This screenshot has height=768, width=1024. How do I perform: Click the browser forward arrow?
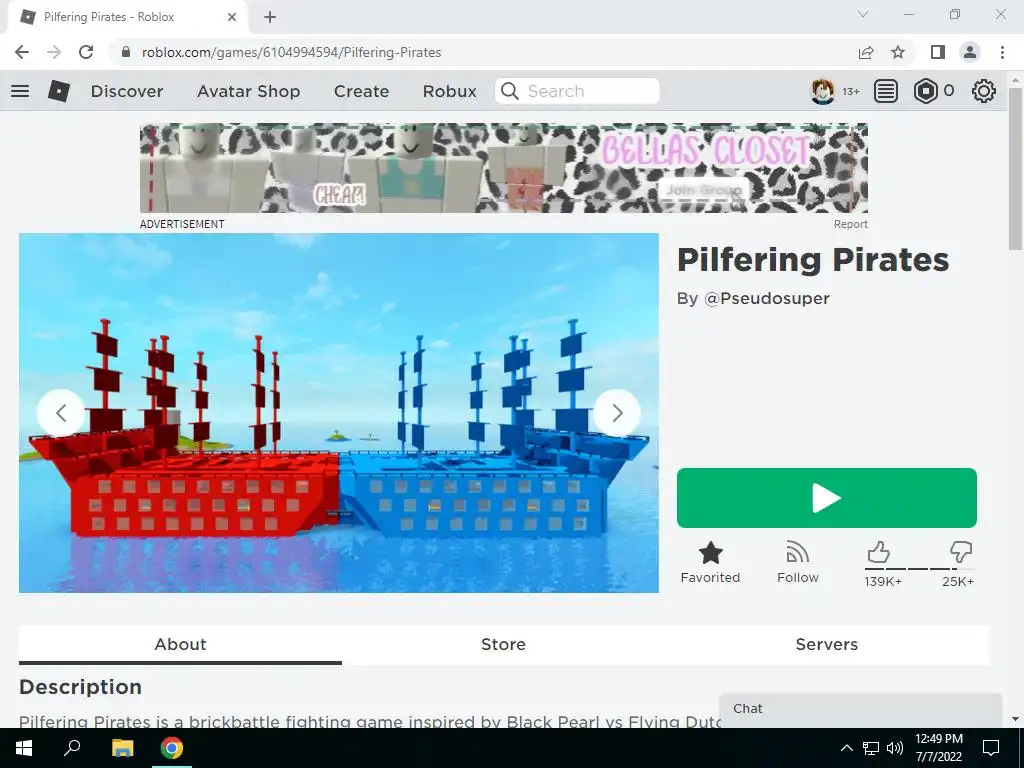pyautogui.click(x=54, y=52)
